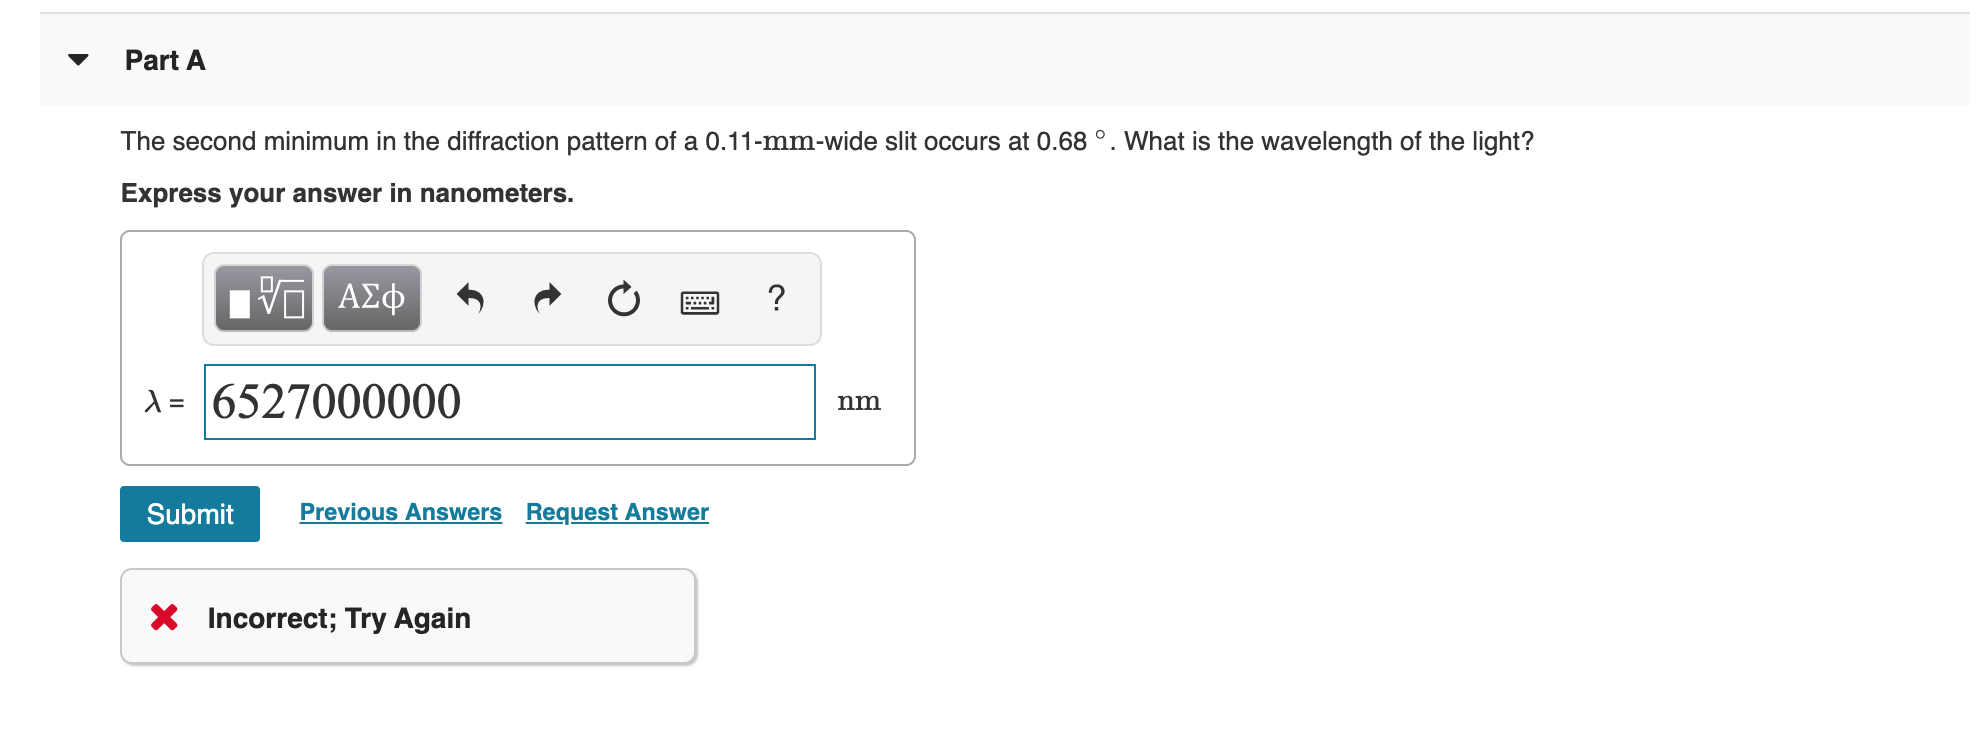Click the nm unit label
1982x736 pixels.
tap(860, 400)
